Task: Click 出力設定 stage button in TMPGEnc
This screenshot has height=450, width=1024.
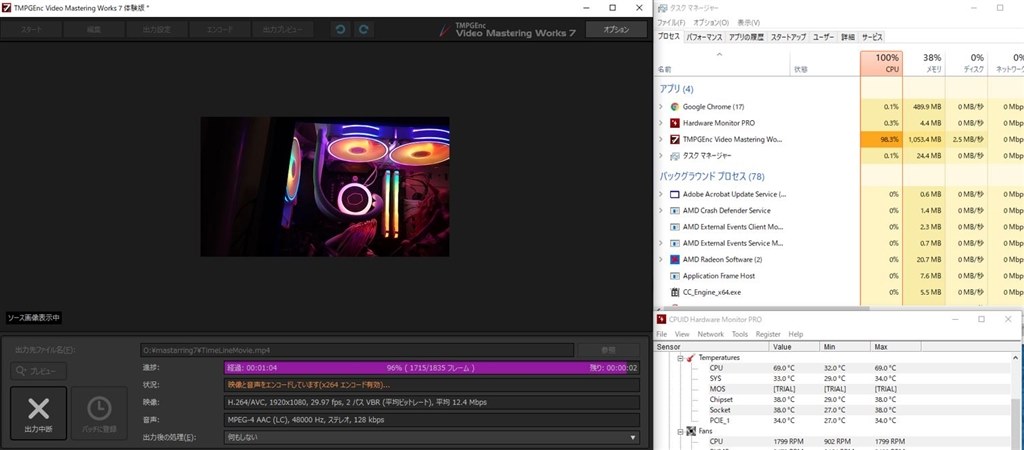Action: (156, 29)
